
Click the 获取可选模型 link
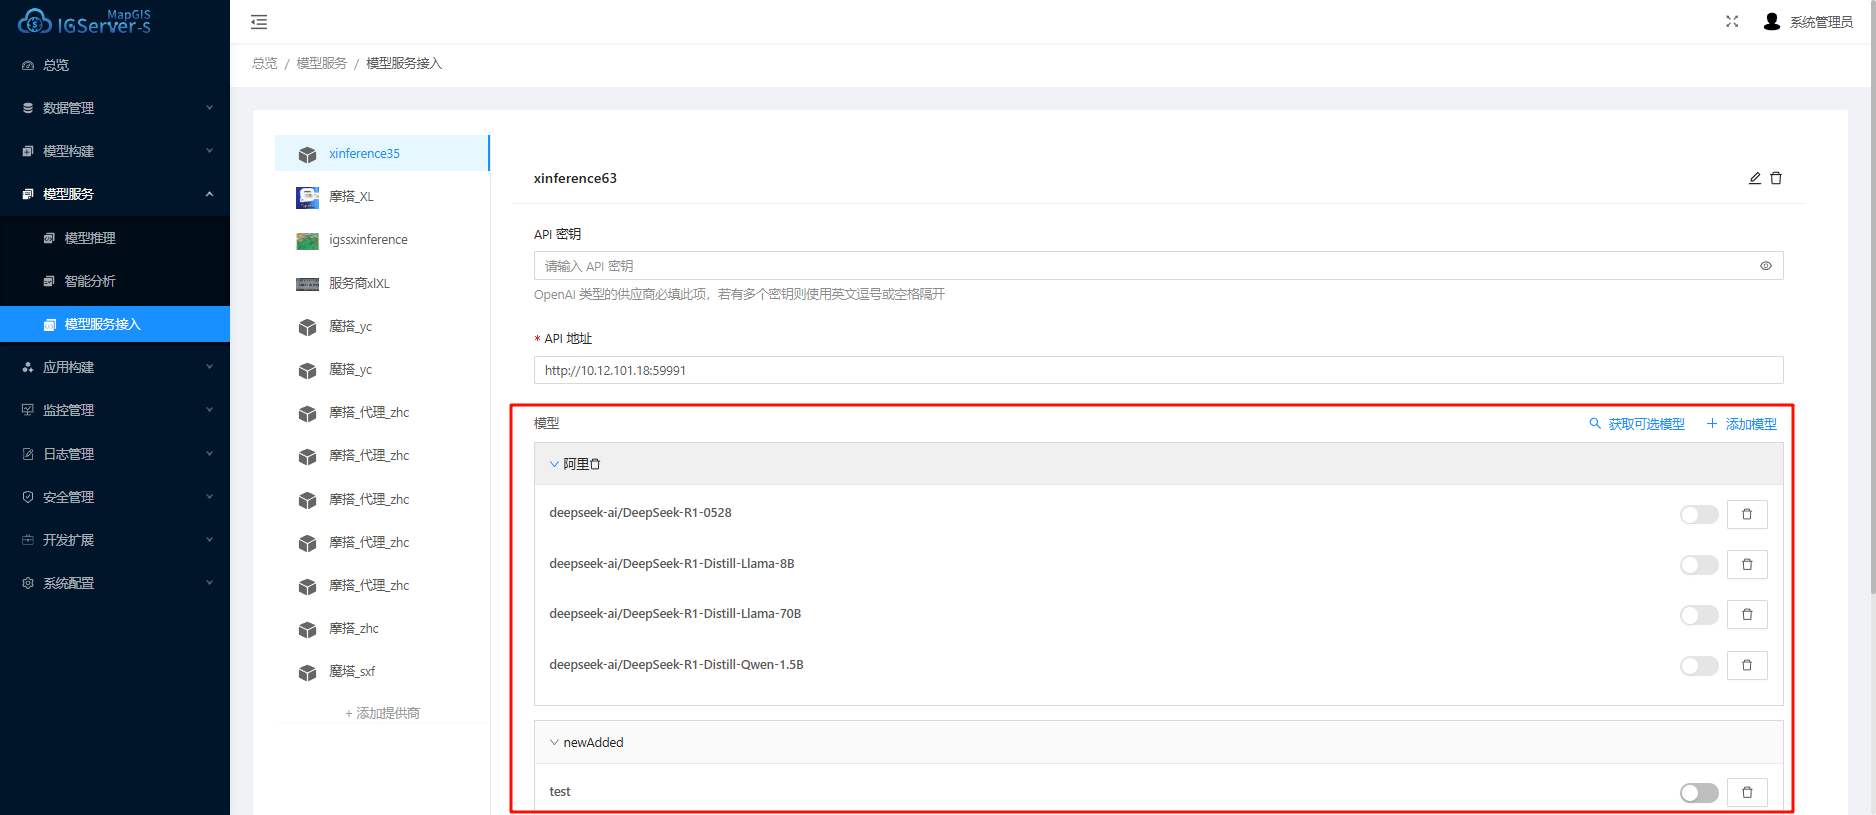(x=1637, y=424)
